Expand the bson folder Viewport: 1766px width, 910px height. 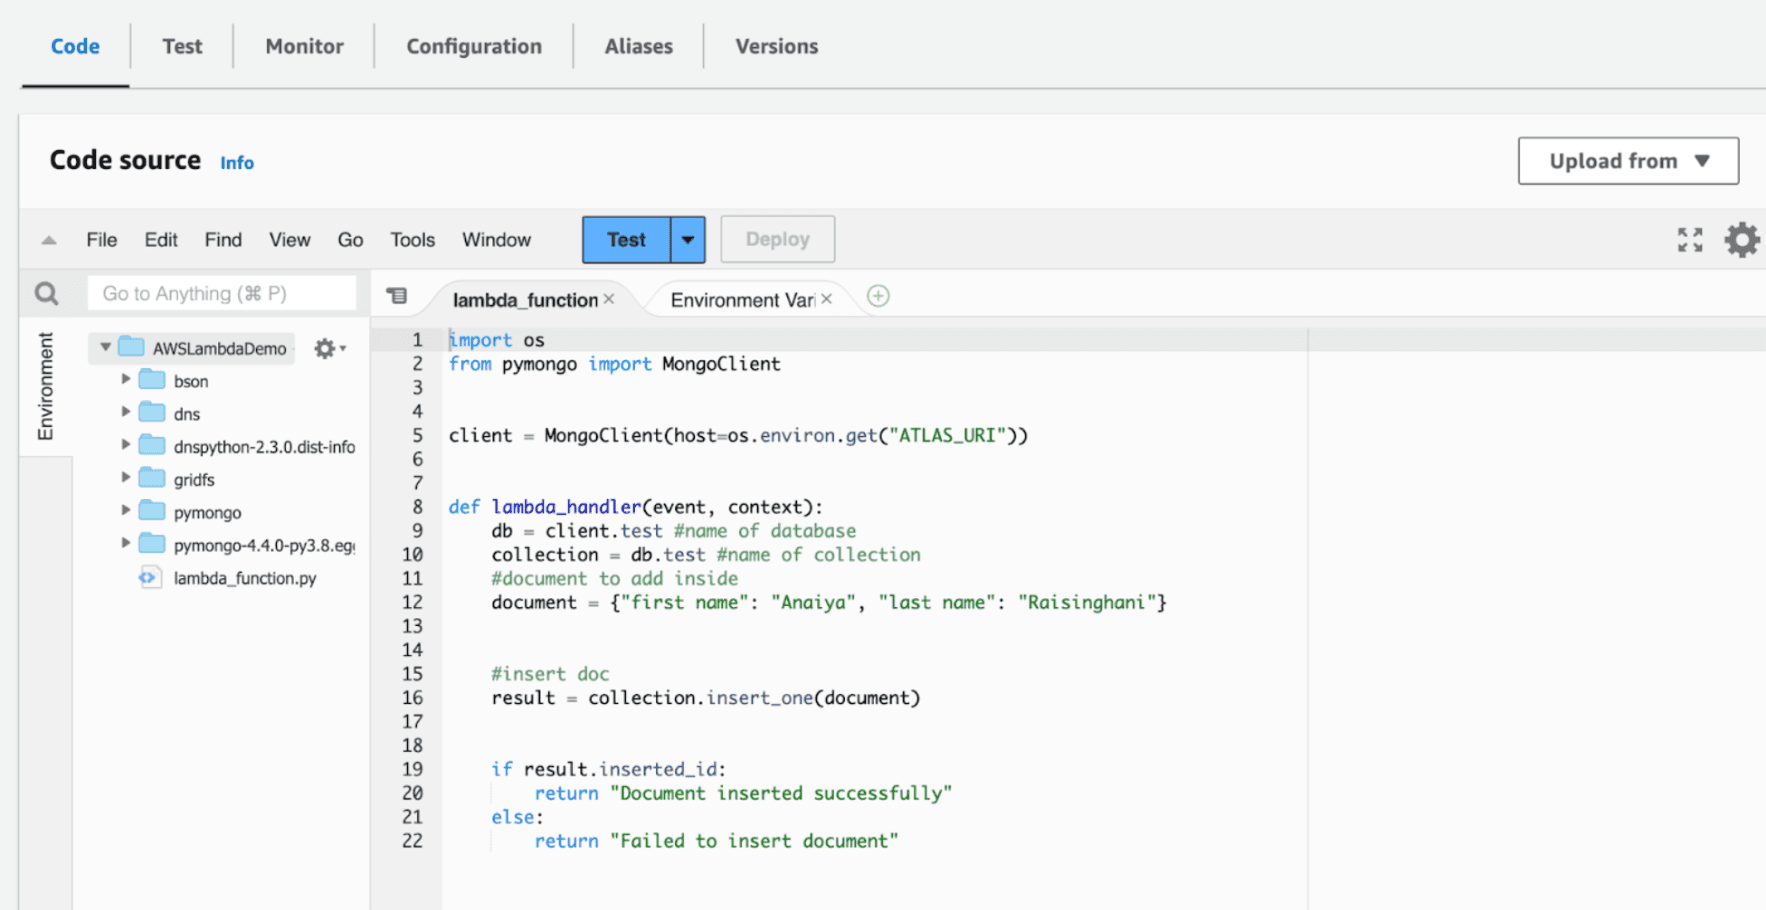pyautogui.click(x=126, y=380)
